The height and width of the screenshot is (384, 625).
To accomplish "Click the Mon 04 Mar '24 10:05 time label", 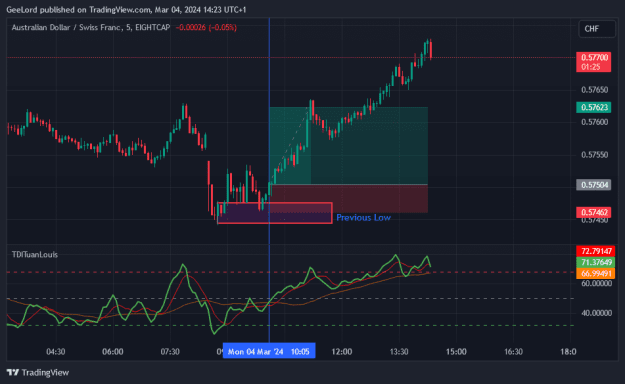I will [269, 351].
